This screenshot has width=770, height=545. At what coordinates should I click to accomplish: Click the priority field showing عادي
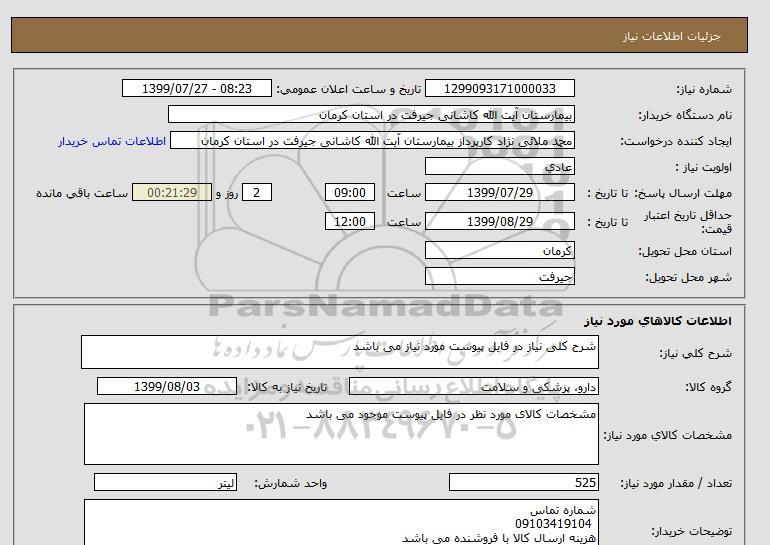point(499,166)
